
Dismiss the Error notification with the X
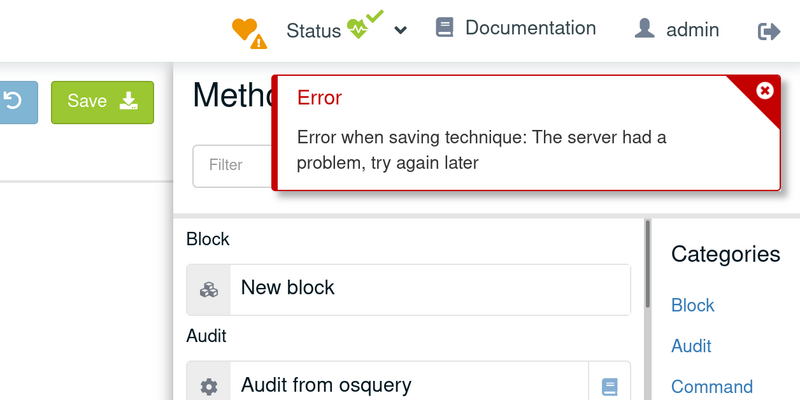point(764,91)
